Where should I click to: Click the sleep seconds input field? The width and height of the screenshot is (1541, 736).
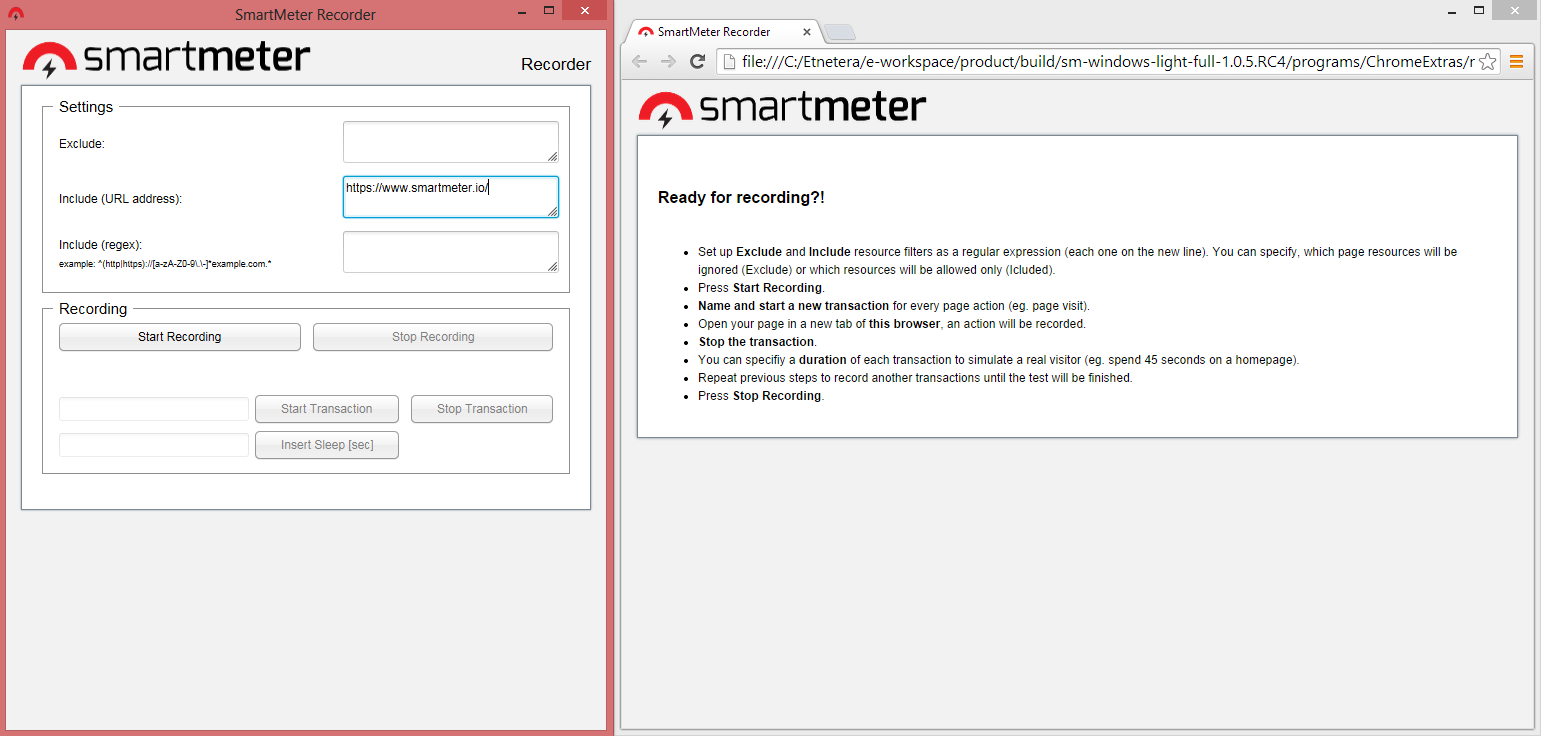(154, 445)
